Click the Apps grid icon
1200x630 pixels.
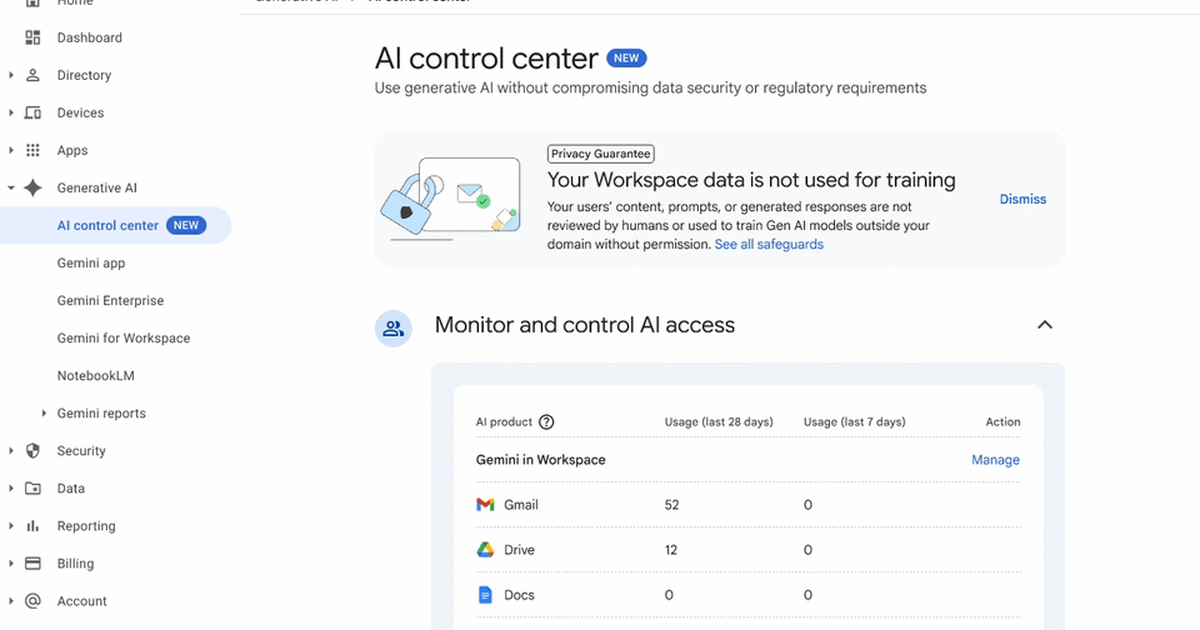click(x=33, y=150)
